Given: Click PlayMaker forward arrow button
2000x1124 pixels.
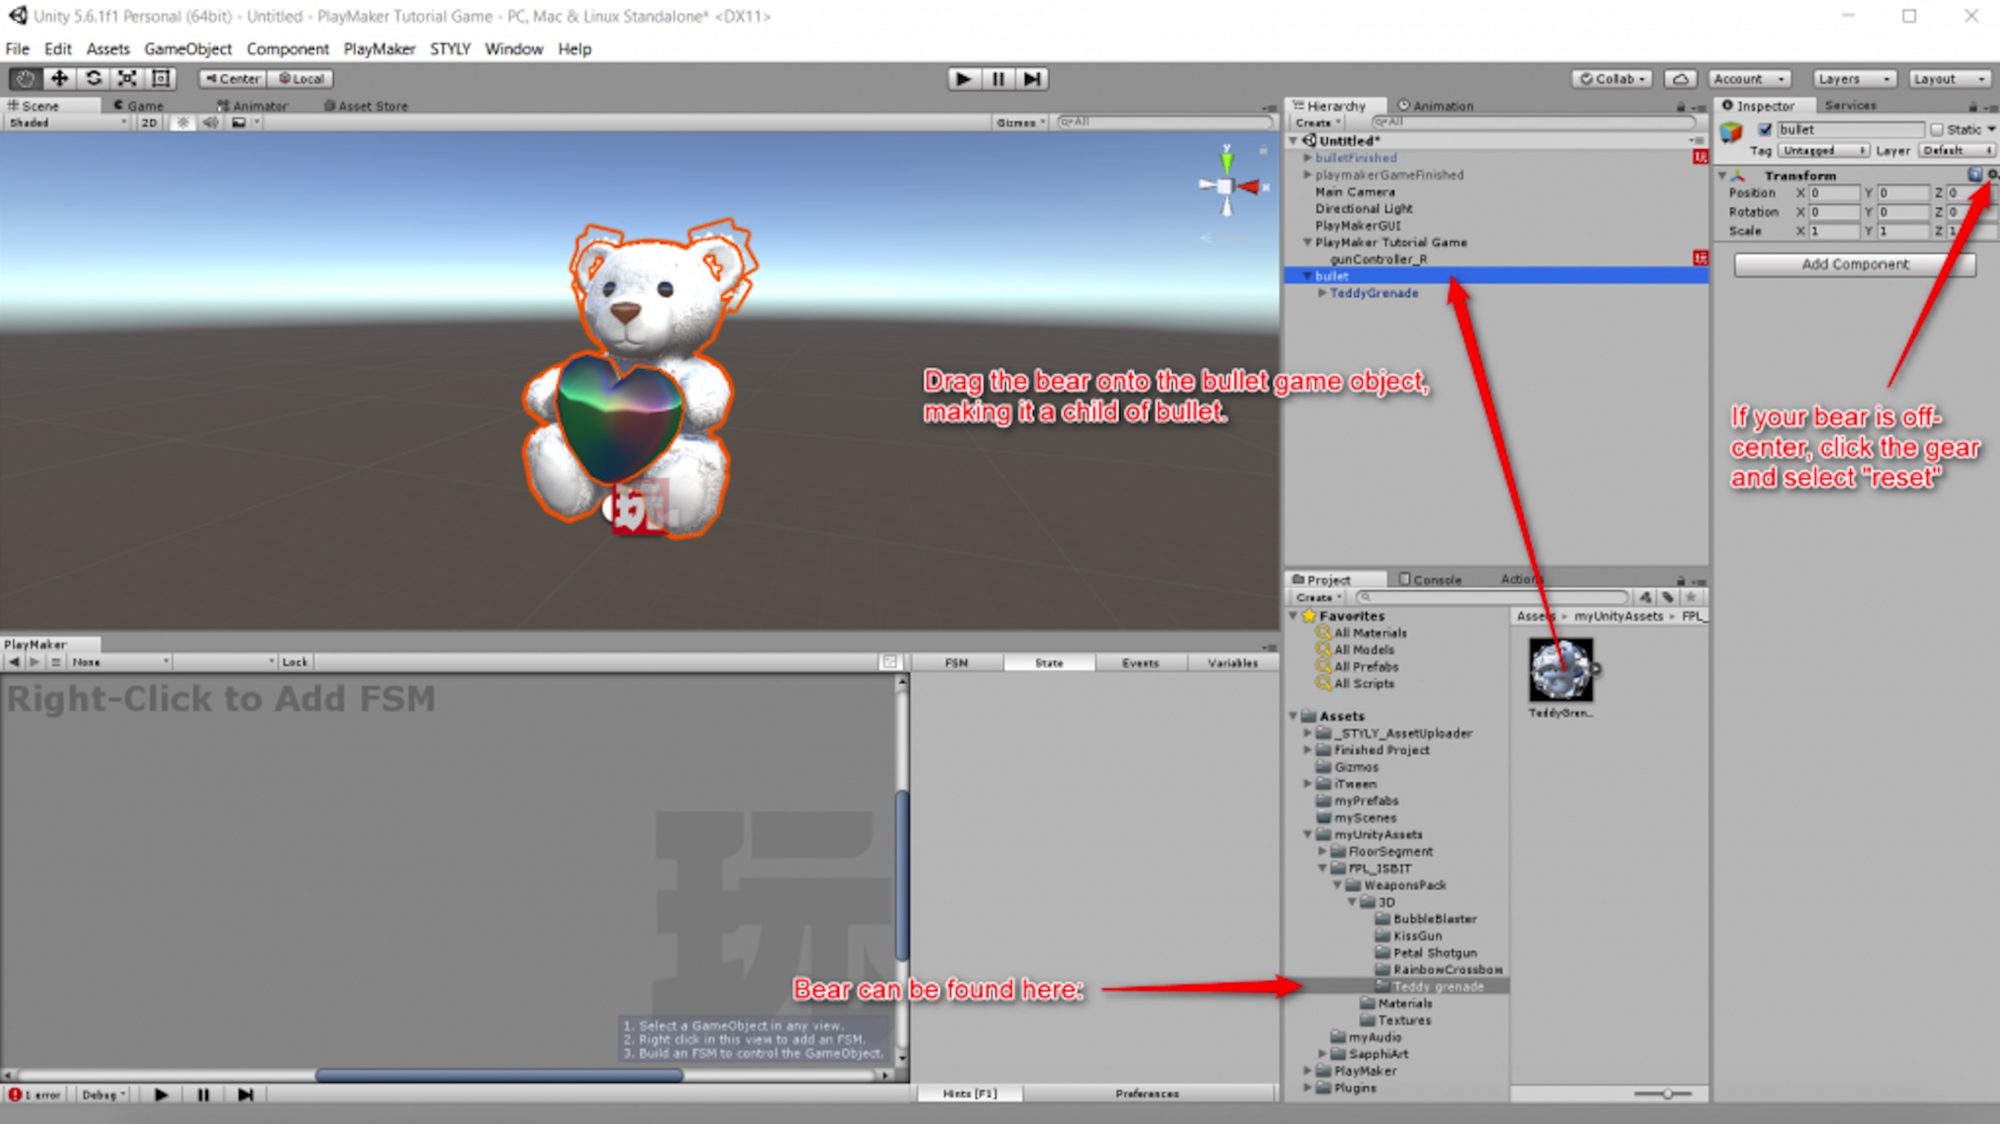Looking at the screenshot, I should tap(35, 662).
